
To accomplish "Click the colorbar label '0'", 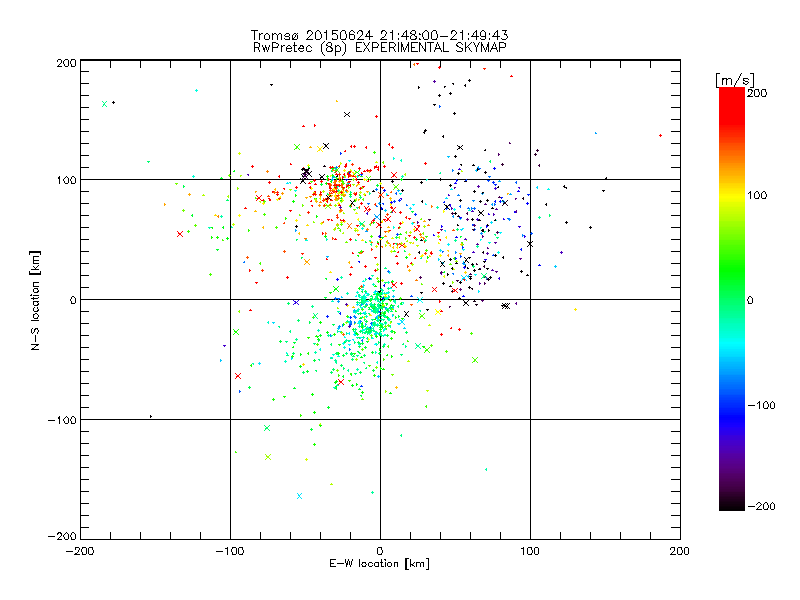I will click(x=751, y=301).
